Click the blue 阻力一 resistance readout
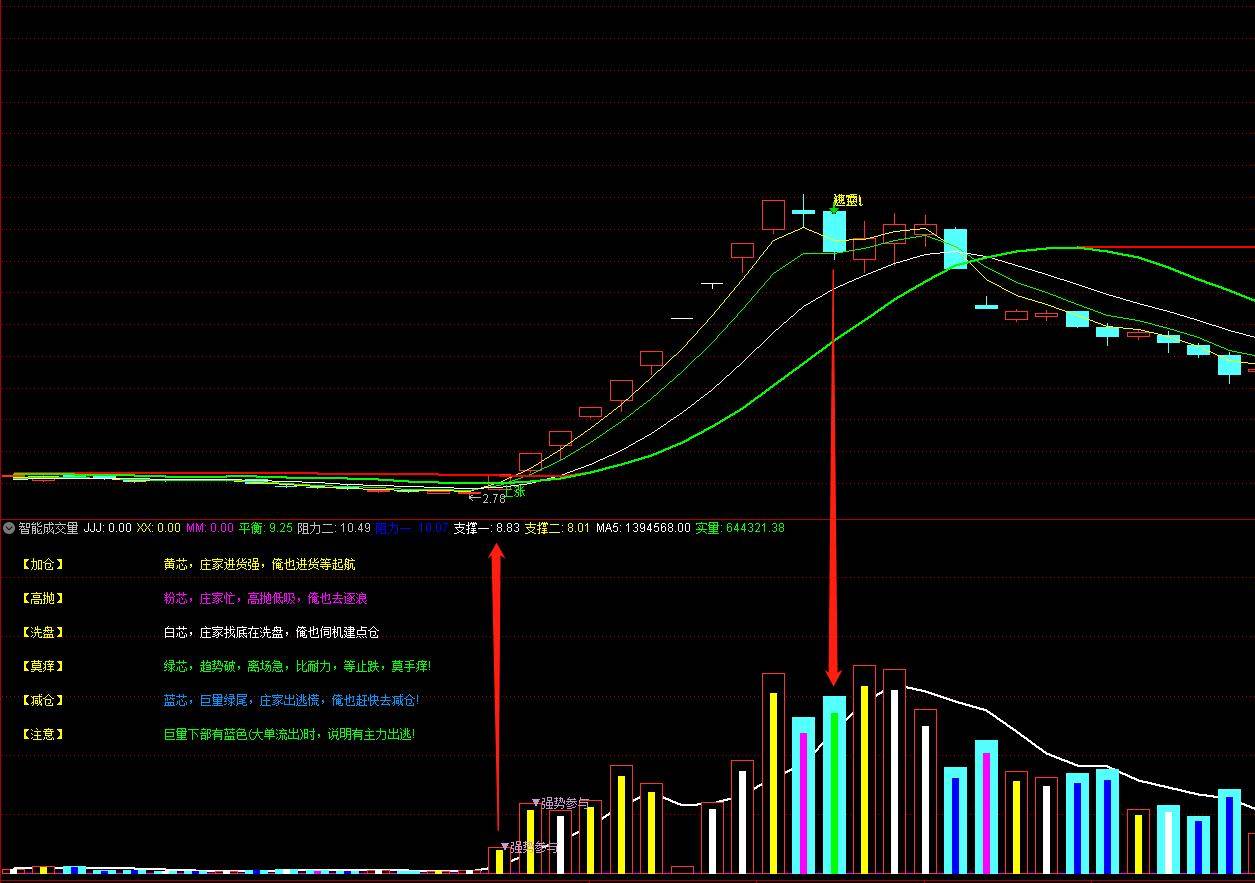The height and width of the screenshot is (883, 1255). (x=412, y=528)
